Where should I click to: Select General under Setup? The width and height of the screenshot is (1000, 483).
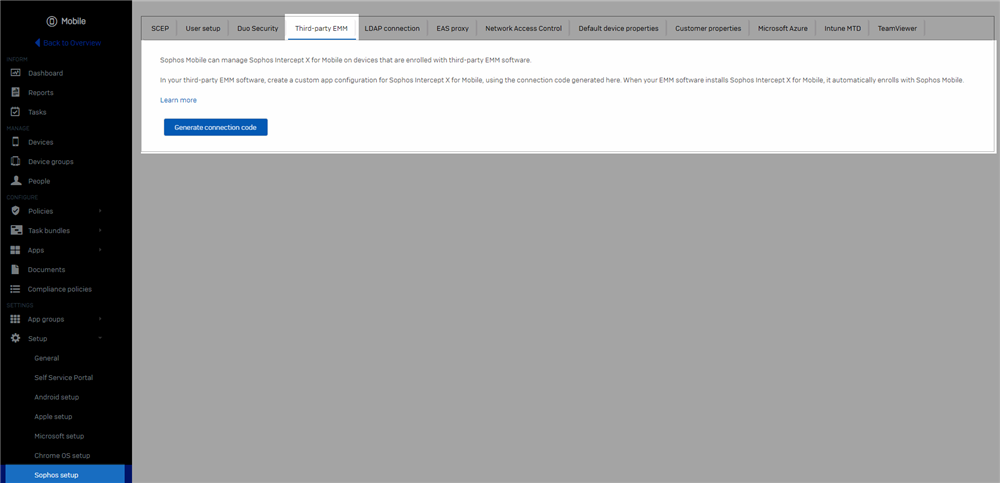47,358
